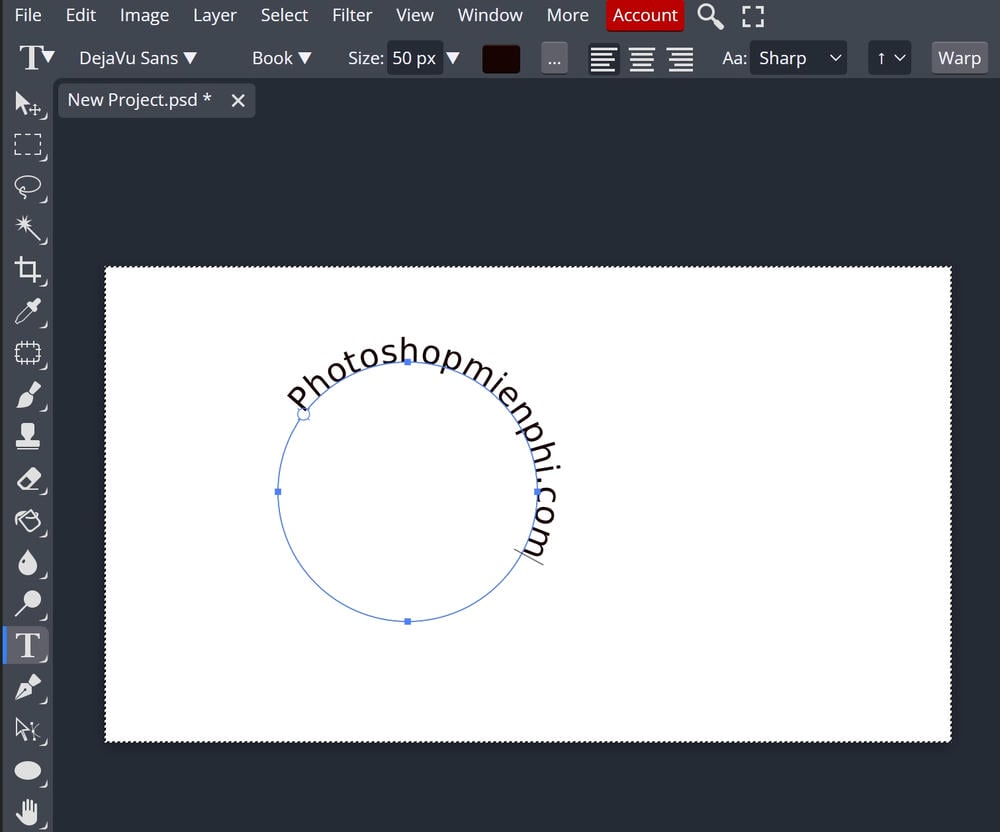Open the DejaVu Sans font dropdown
Image resolution: width=1000 pixels, height=832 pixels.
coord(137,58)
